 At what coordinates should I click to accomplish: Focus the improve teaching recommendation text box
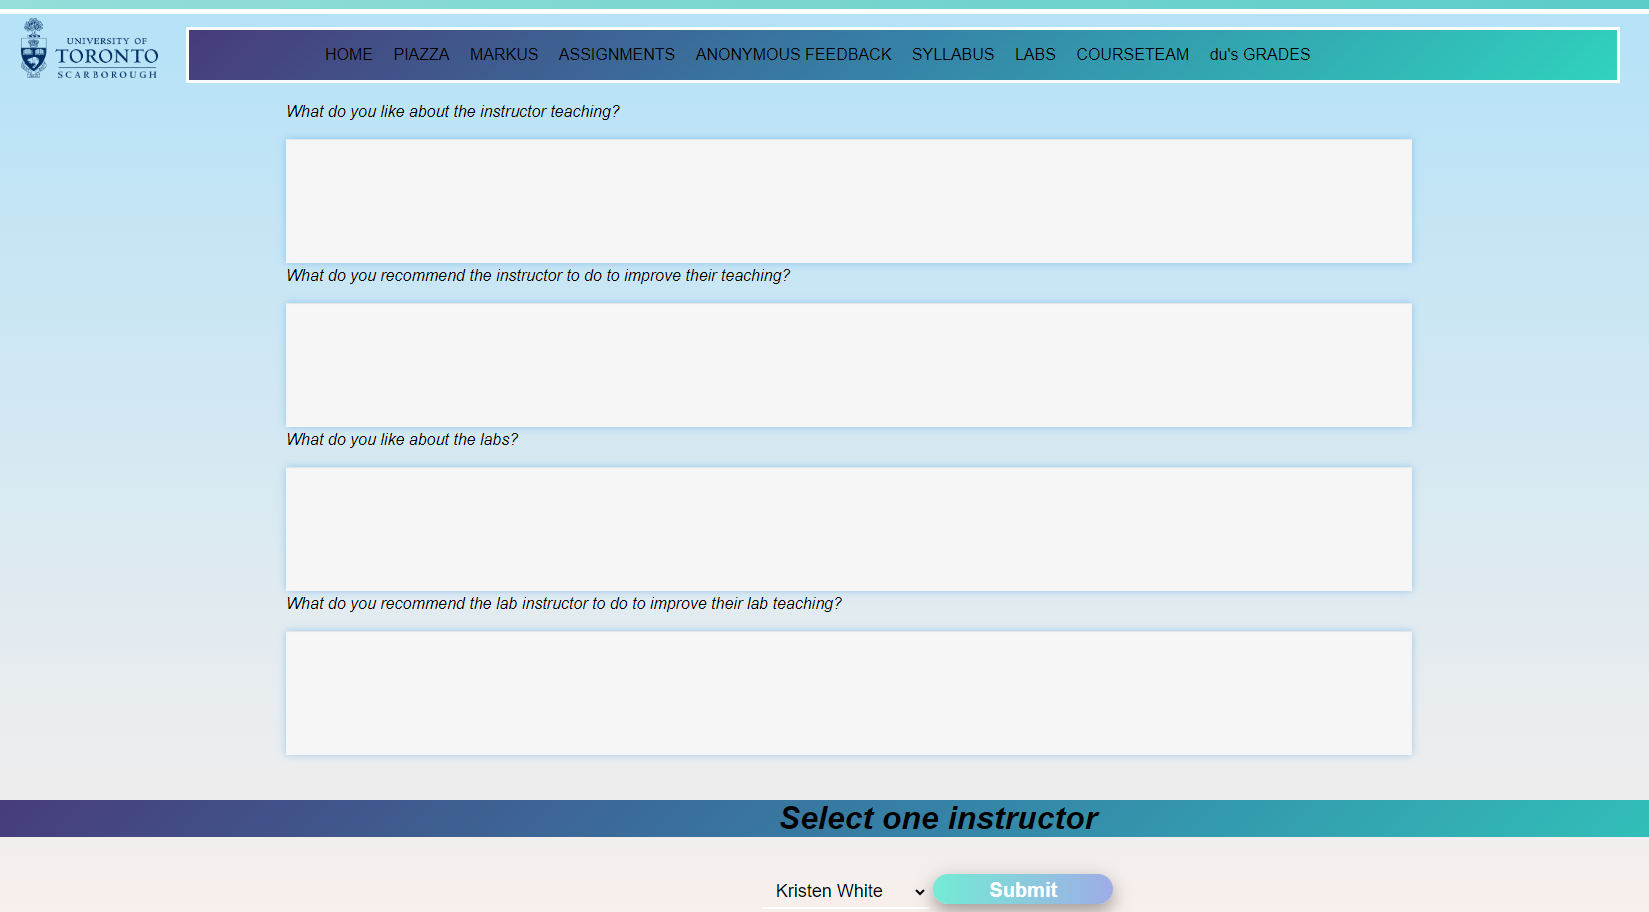point(849,365)
